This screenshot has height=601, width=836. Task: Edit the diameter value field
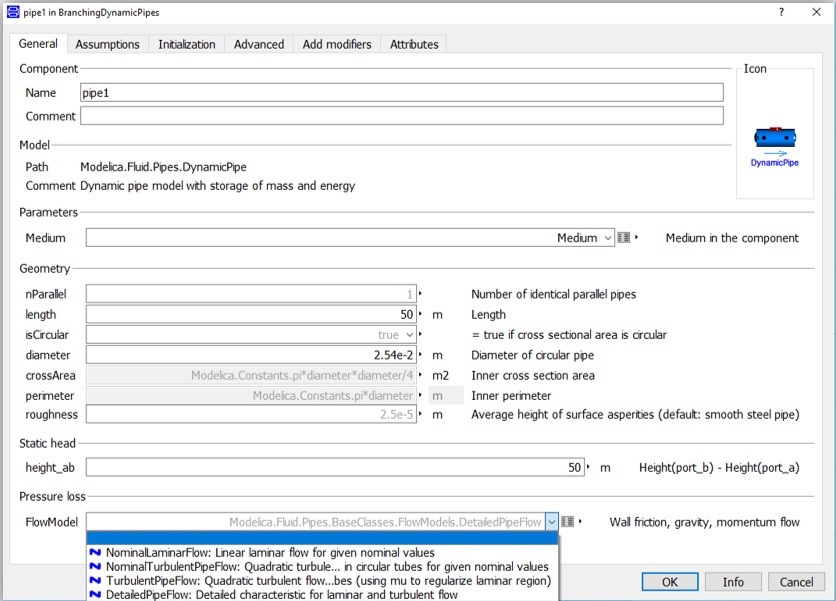[251, 355]
